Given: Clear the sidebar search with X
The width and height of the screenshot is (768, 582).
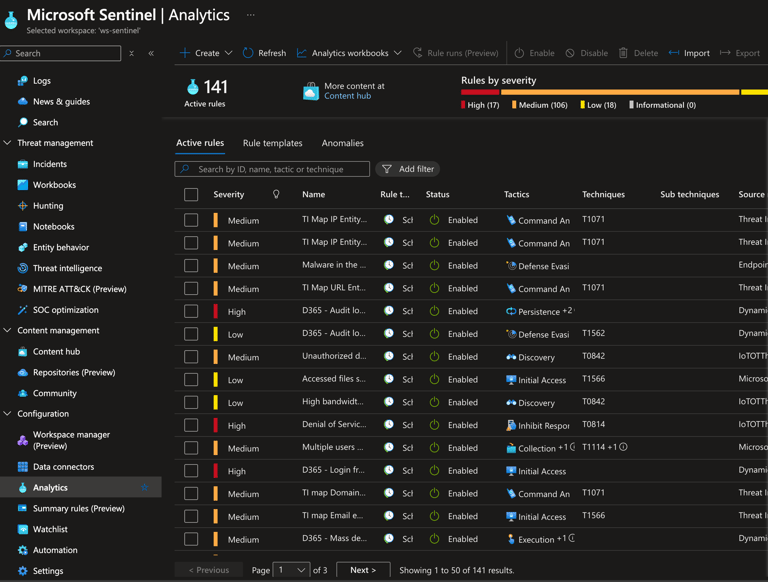Looking at the screenshot, I should [131, 53].
